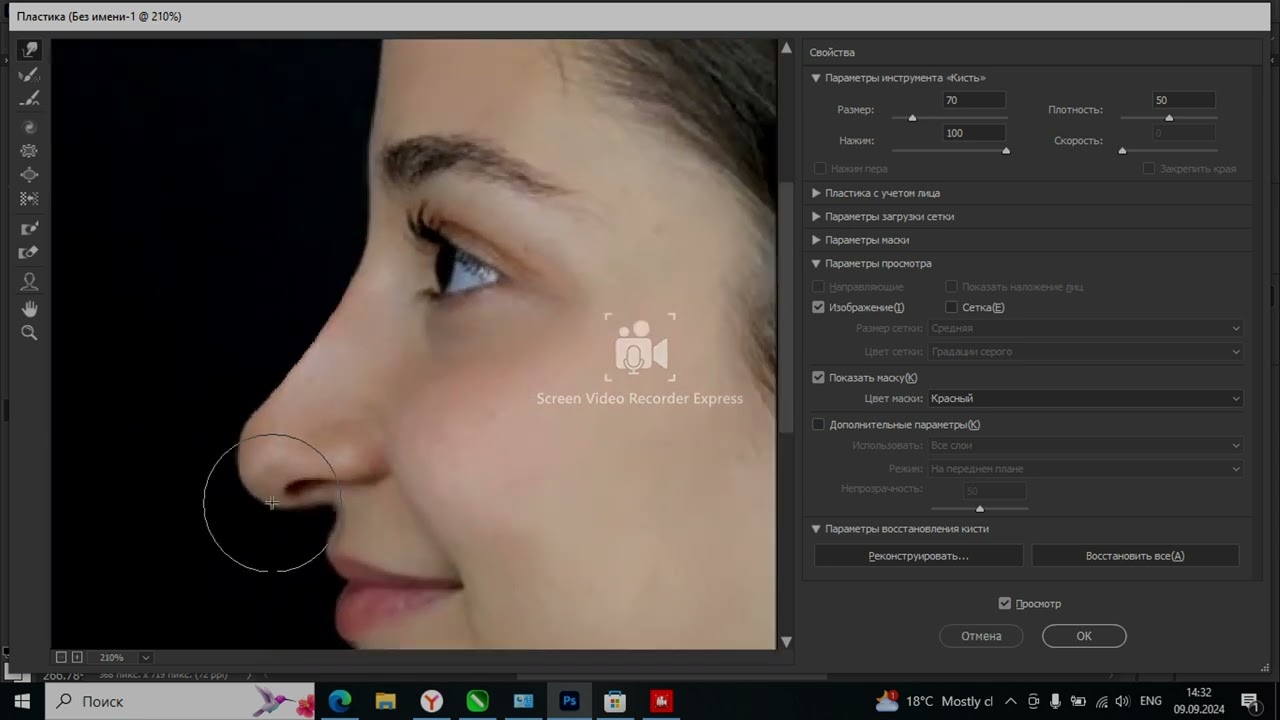Click the Размер brush size slider handle
This screenshot has height=720, width=1280.
tap(912, 118)
